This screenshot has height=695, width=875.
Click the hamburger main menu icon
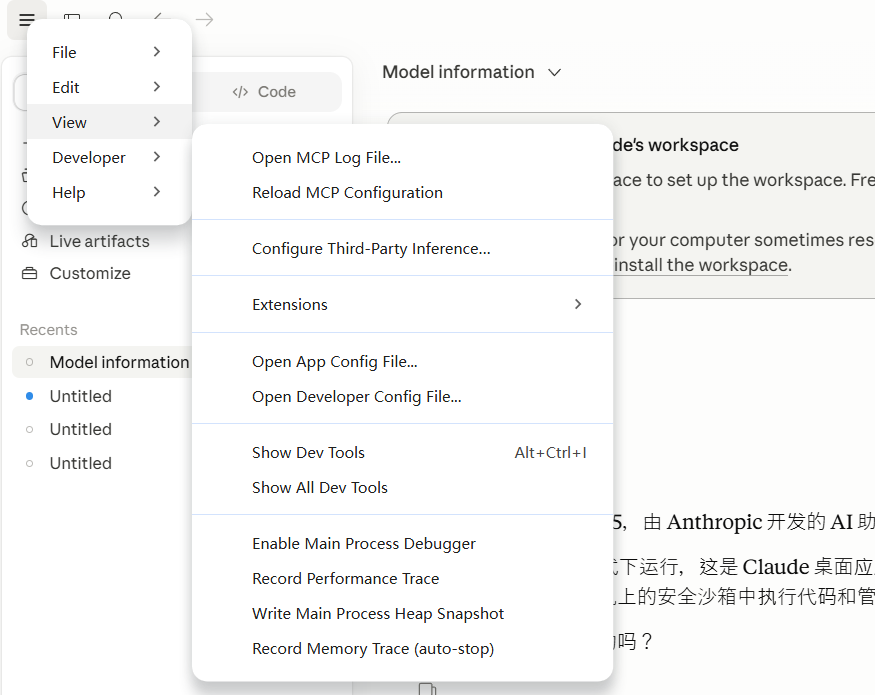(x=26, y=20)
